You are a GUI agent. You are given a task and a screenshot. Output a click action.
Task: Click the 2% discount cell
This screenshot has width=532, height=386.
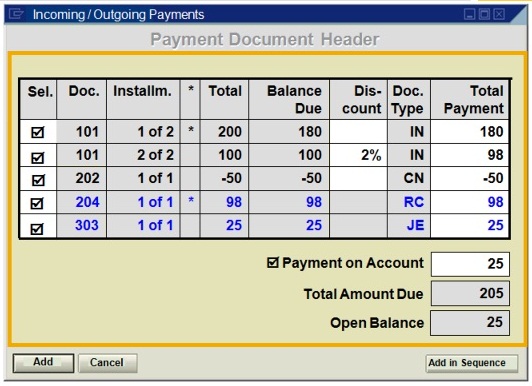358,155
